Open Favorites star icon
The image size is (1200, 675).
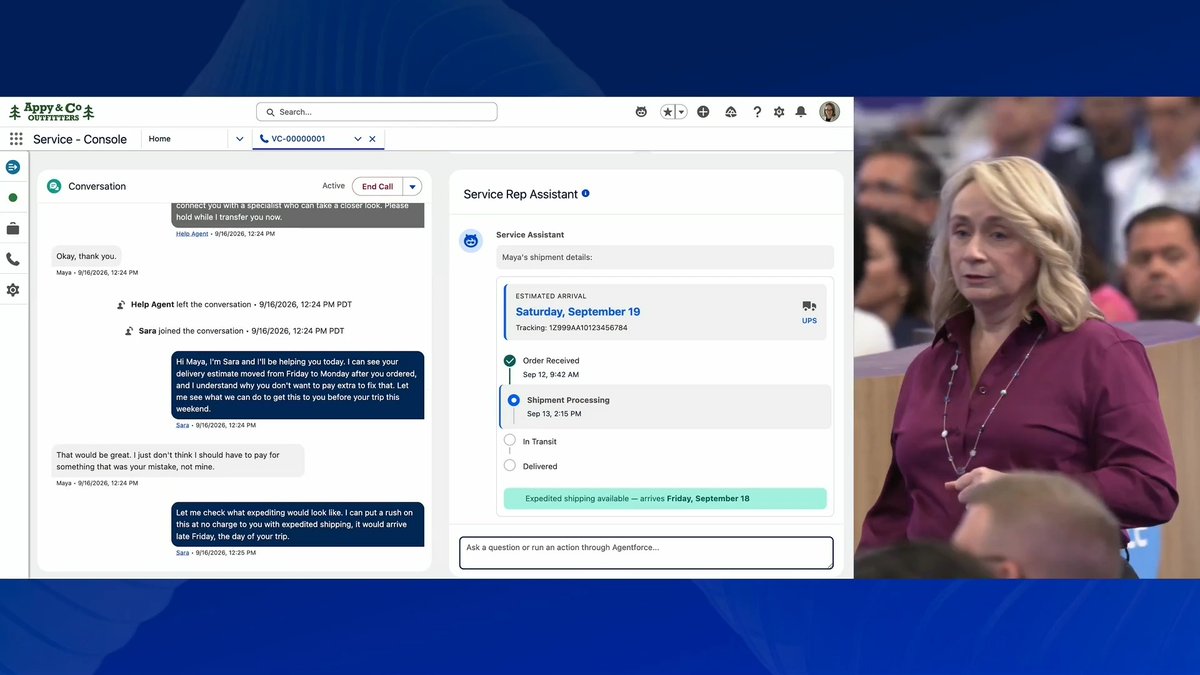click(x=668, y=112)
